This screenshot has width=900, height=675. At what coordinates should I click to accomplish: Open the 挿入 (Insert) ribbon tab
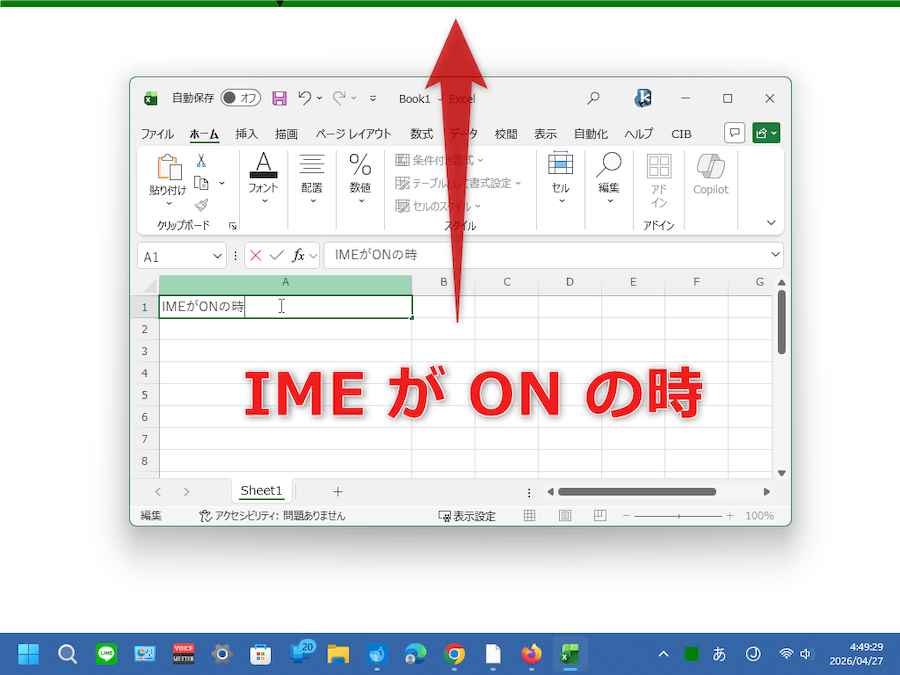[246, 134]
